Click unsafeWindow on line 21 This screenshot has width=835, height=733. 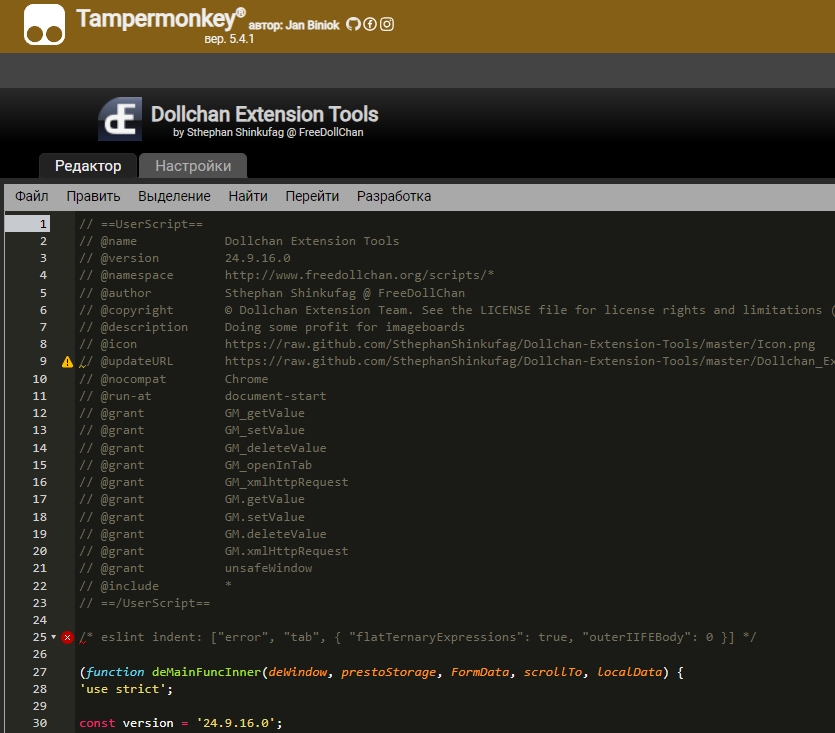(268, 568)
